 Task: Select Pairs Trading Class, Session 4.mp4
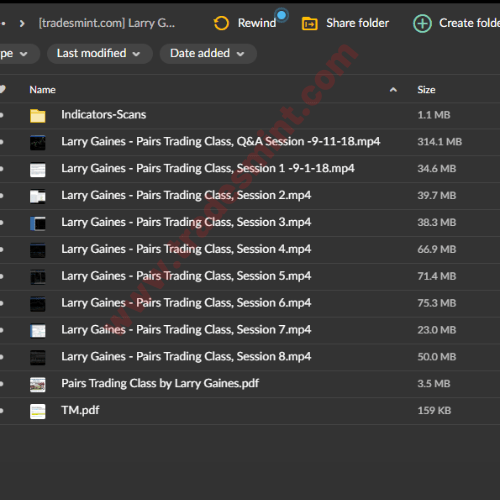pyautogui.click(x=186, y=249)
